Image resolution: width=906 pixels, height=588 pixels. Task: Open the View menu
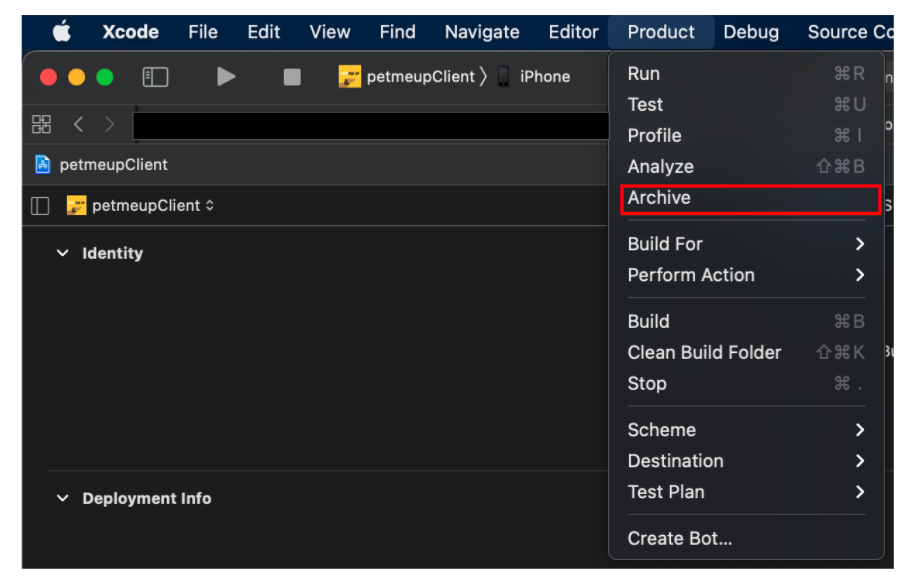click(330, 32)
